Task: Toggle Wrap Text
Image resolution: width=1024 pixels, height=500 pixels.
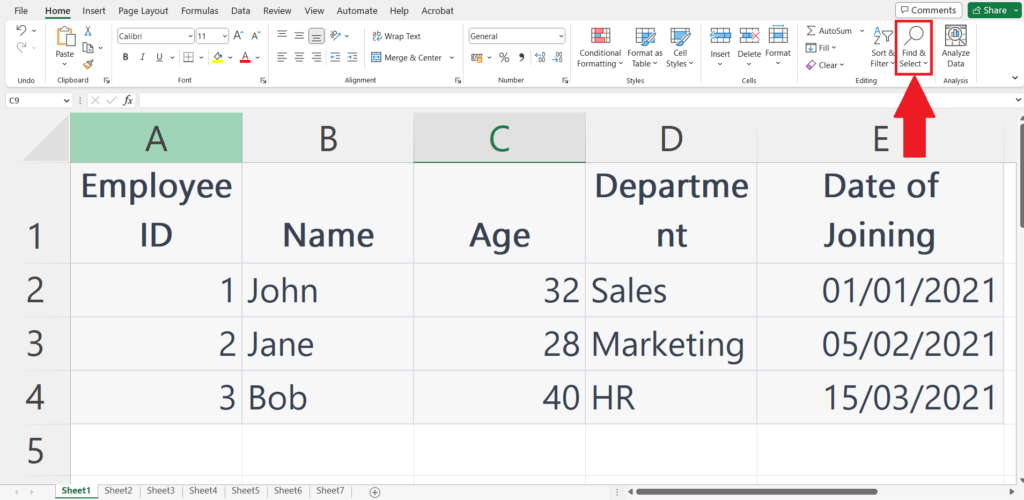Action: click(x=396, y=37)
